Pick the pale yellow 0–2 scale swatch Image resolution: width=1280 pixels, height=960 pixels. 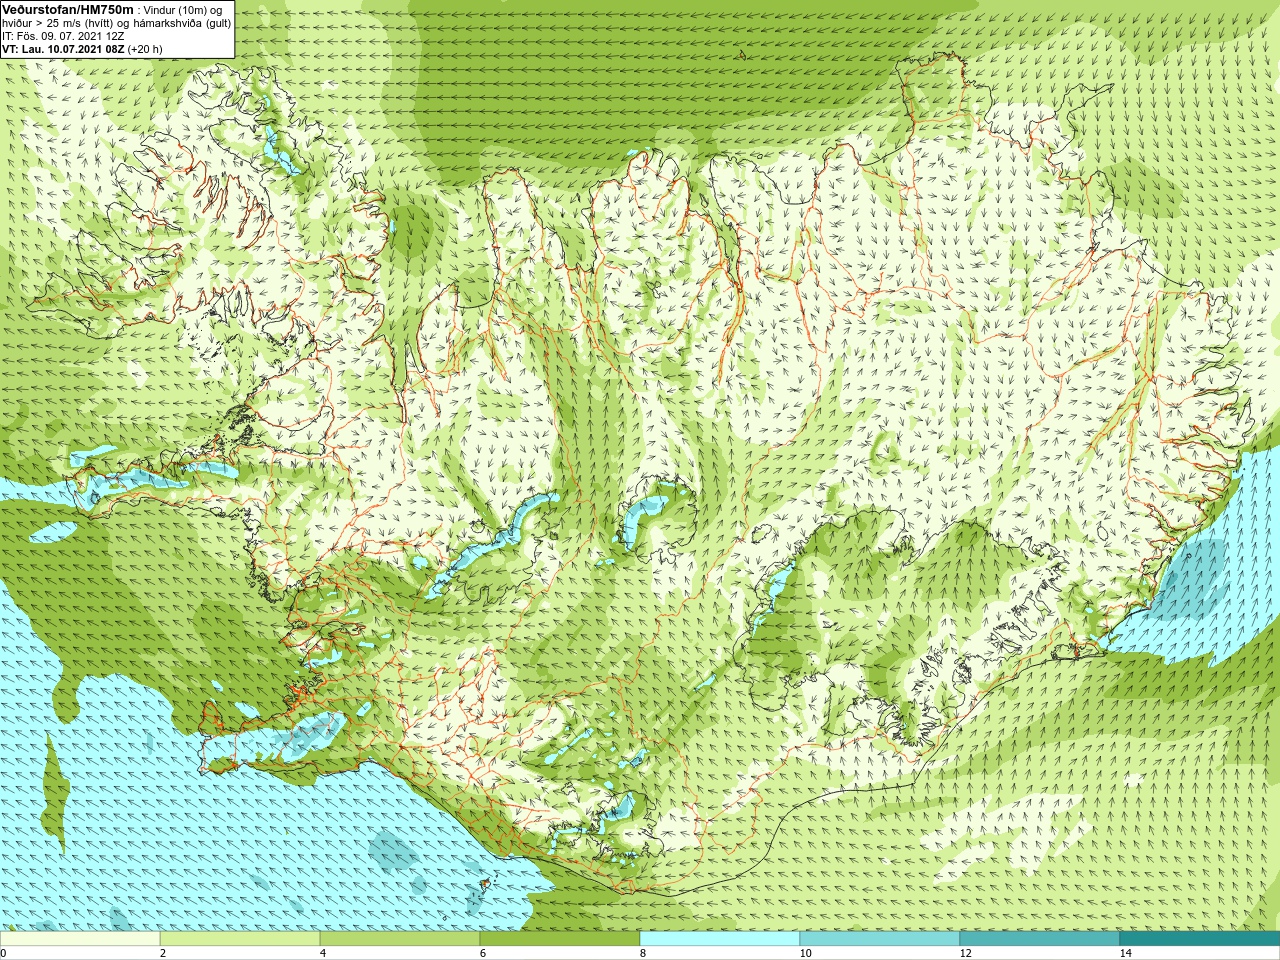[80, 939]
